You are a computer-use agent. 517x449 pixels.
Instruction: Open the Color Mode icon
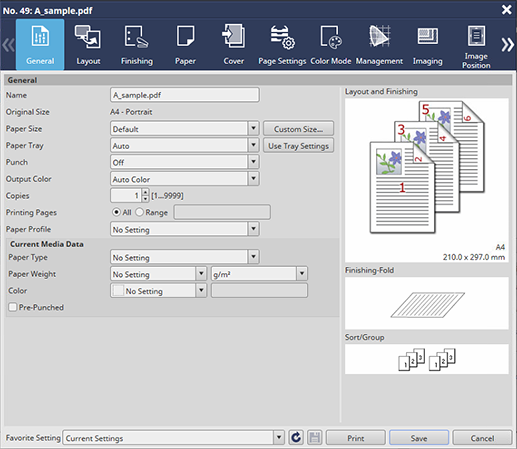(331, 37)
